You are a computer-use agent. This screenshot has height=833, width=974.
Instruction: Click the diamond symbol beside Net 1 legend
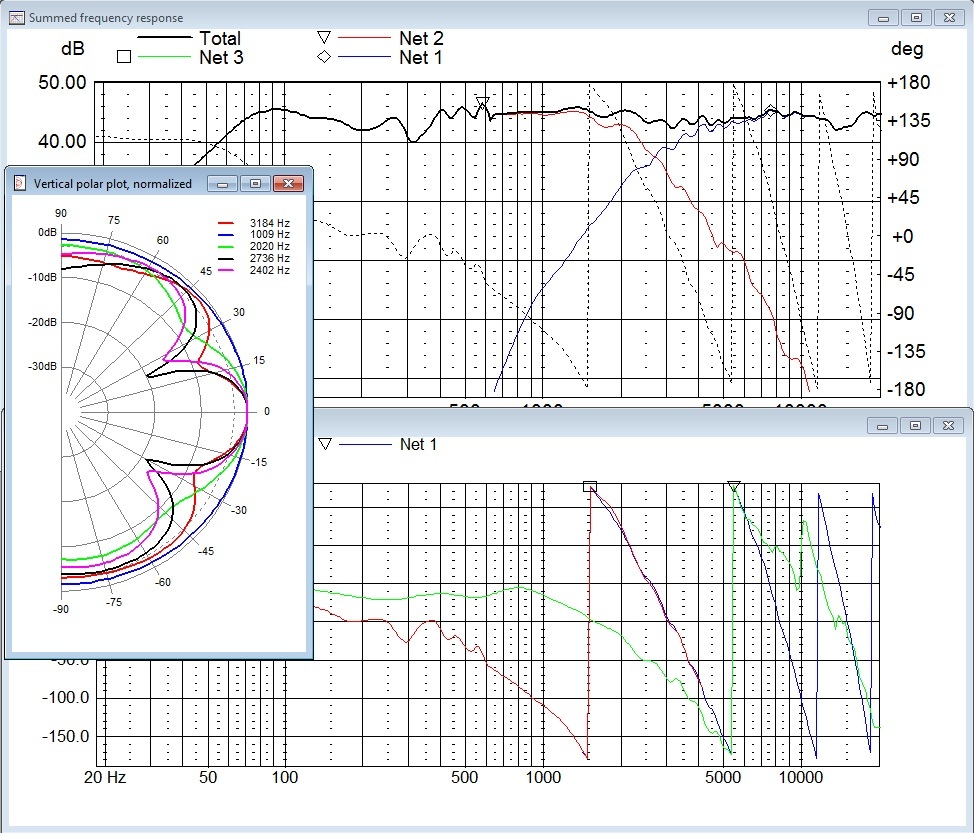324,57
